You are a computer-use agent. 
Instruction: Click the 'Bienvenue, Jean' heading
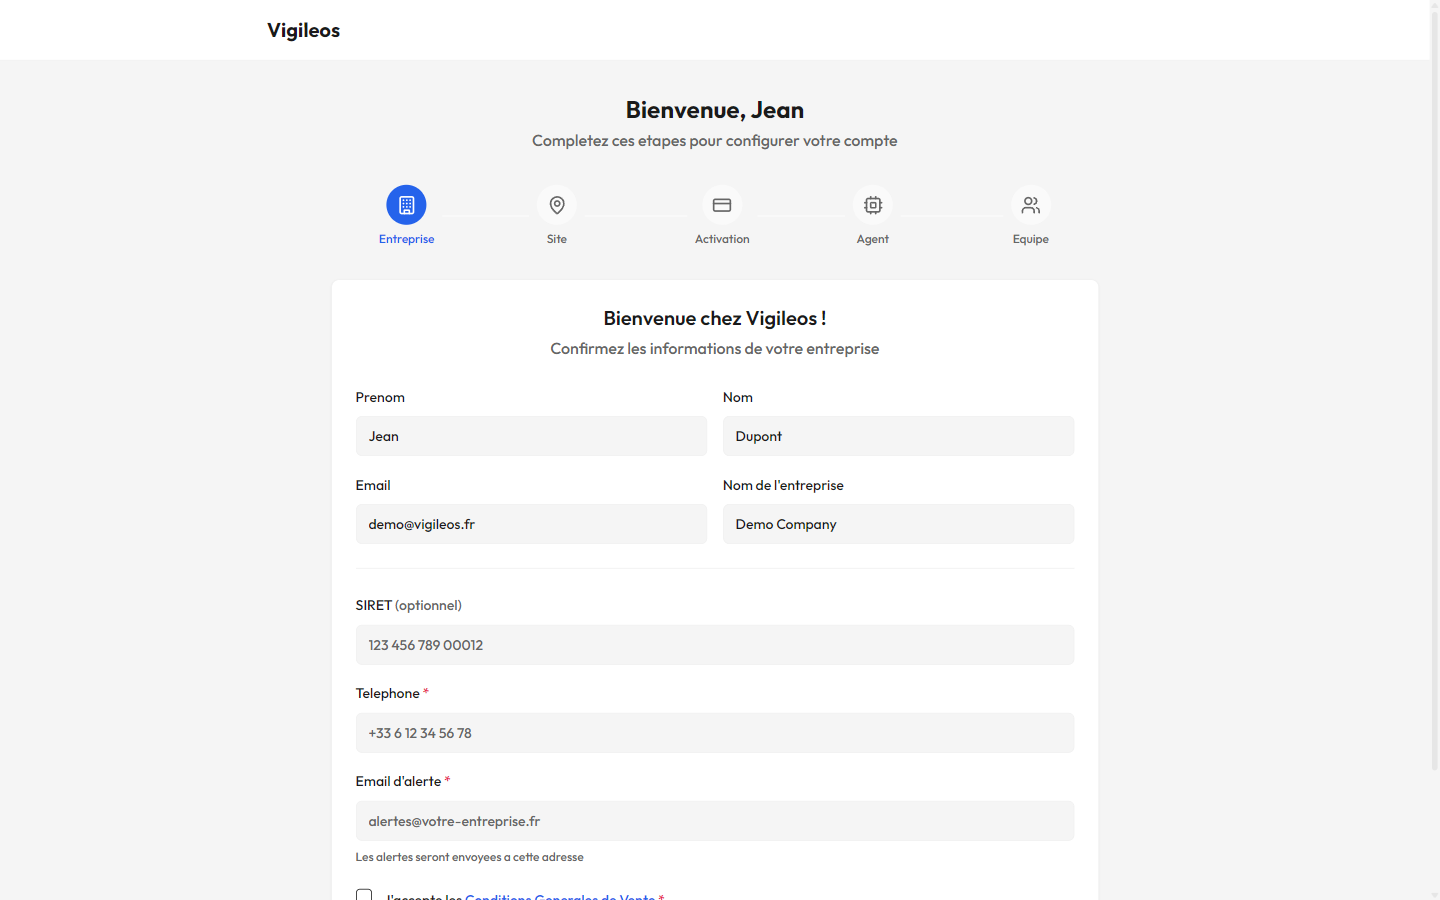(715, 110)
